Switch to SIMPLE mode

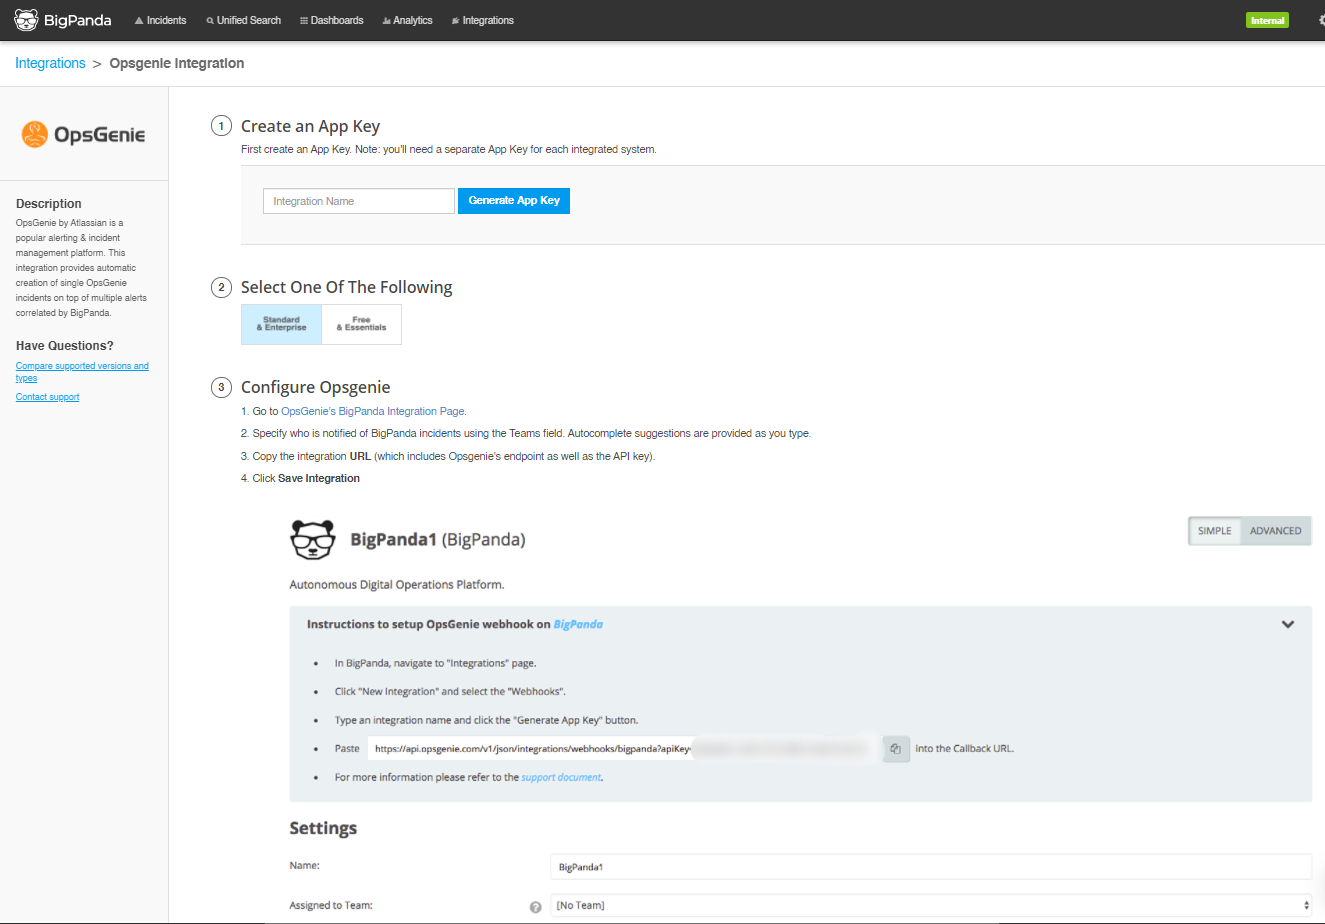[x=1214, y=531]
